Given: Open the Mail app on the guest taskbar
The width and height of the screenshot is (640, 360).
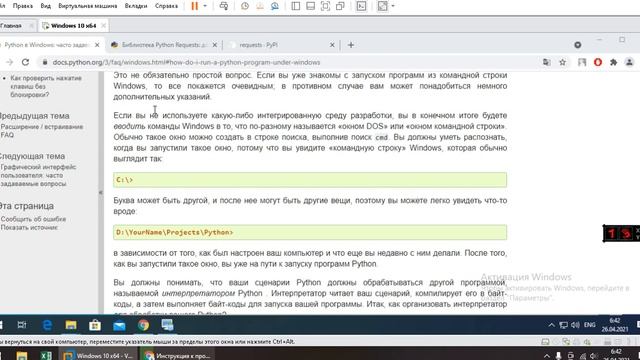Looking at the screenshot, I should [x=119, y=325].
